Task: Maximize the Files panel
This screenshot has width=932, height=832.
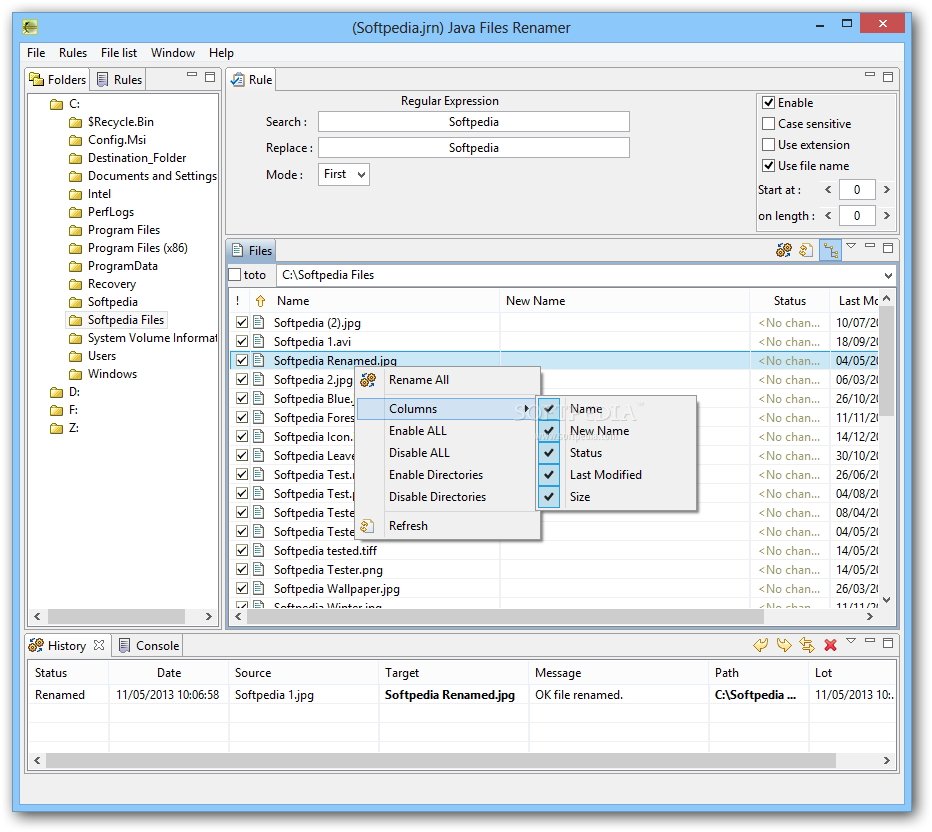Action: click(888, 247)
